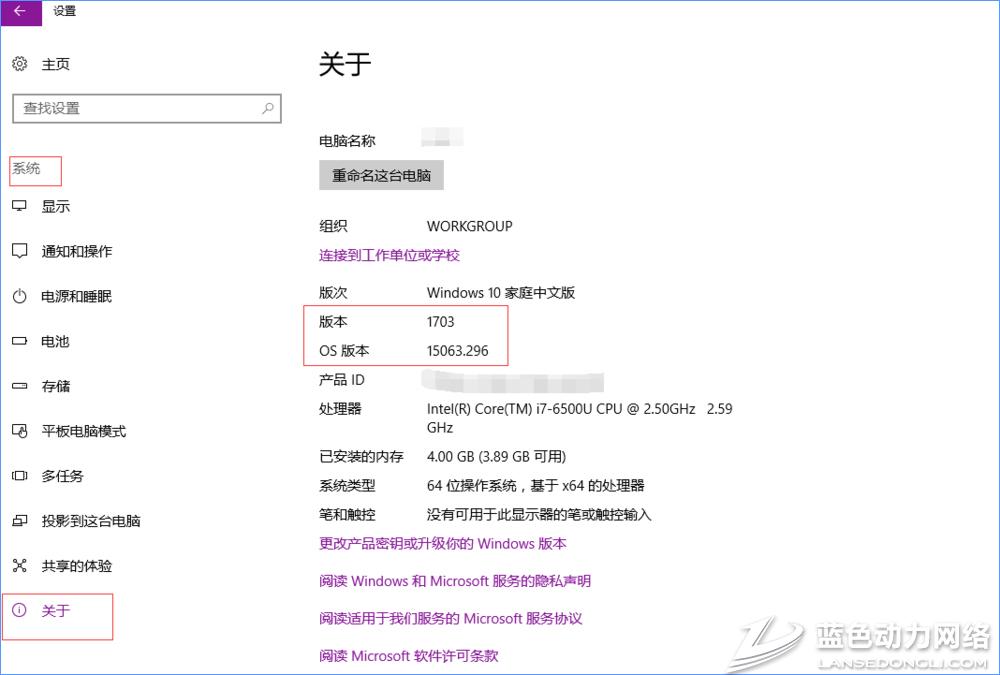Image resolution: width=1000 pixels, height=675 pixels.
Task: Open 连接到工作单位或学校 link
Action: click(389, 255)
